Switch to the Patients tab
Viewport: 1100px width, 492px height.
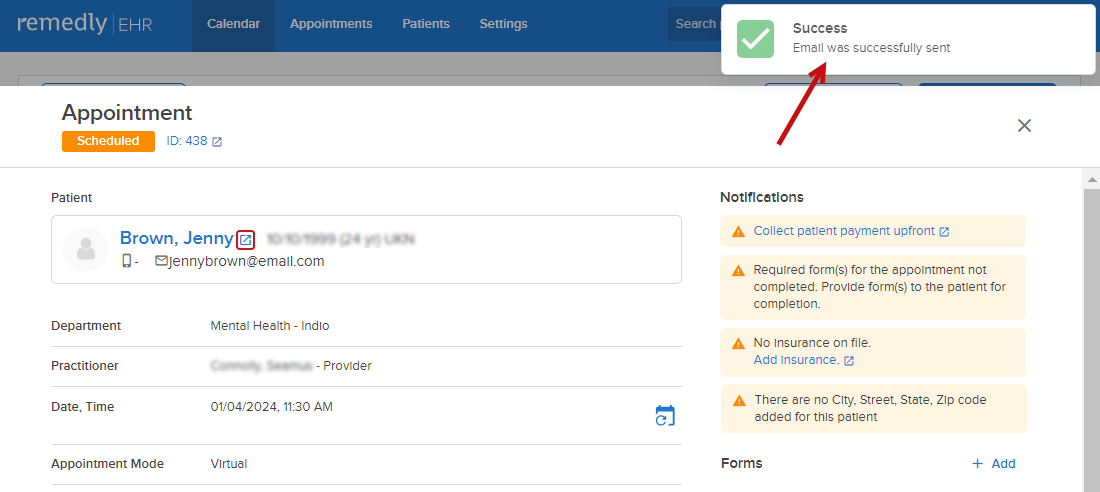coord(426,24)
